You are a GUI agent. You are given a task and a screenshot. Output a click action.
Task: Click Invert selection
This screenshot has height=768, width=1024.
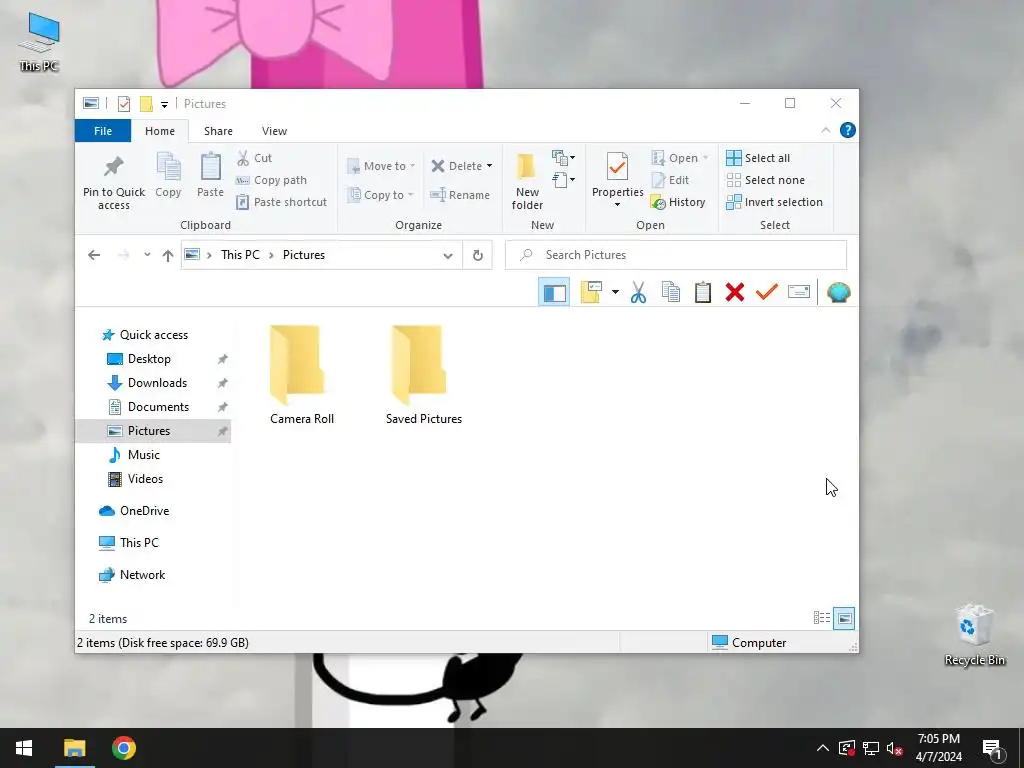[775, 202]
